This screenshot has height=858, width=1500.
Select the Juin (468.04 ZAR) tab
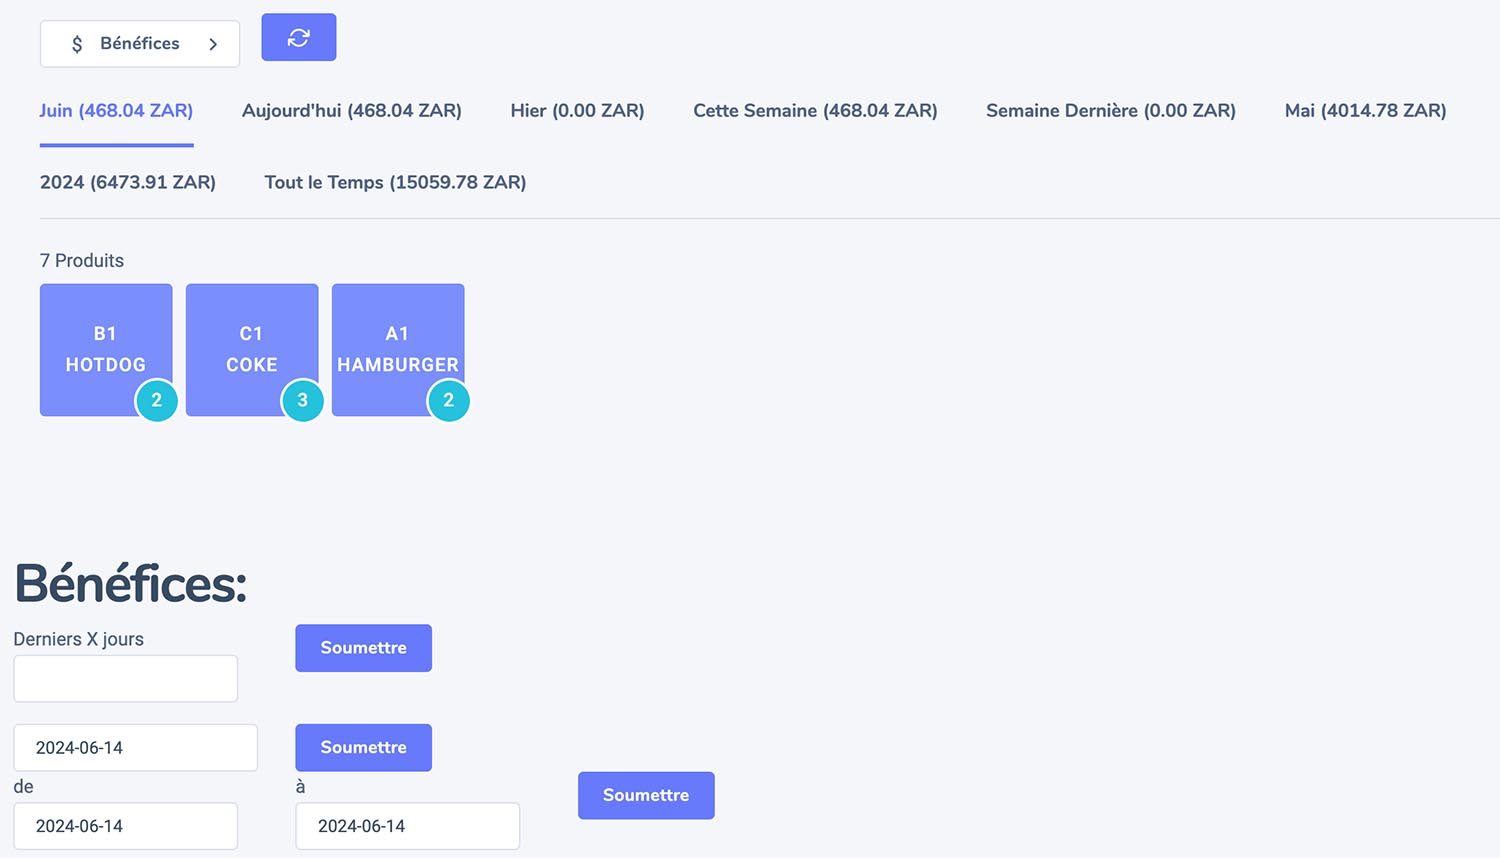click(x=116, y=111)
